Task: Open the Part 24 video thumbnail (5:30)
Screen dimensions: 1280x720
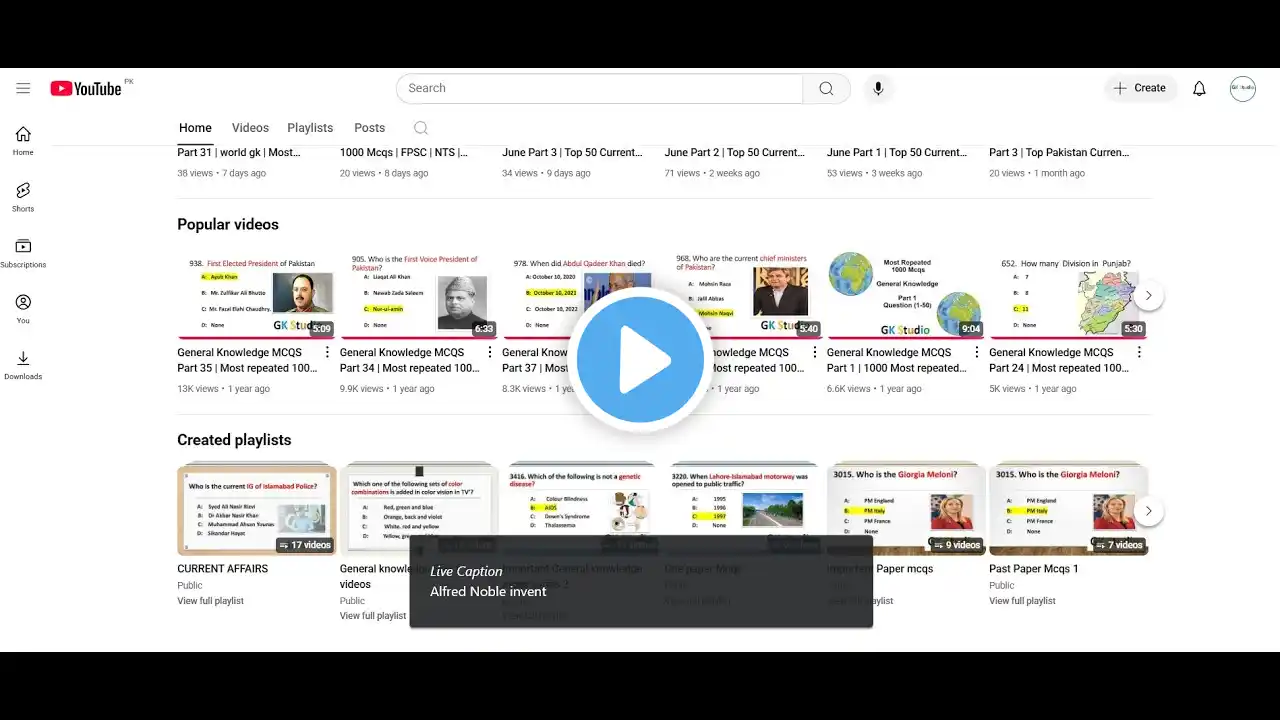Action: tap(1068, 295)
